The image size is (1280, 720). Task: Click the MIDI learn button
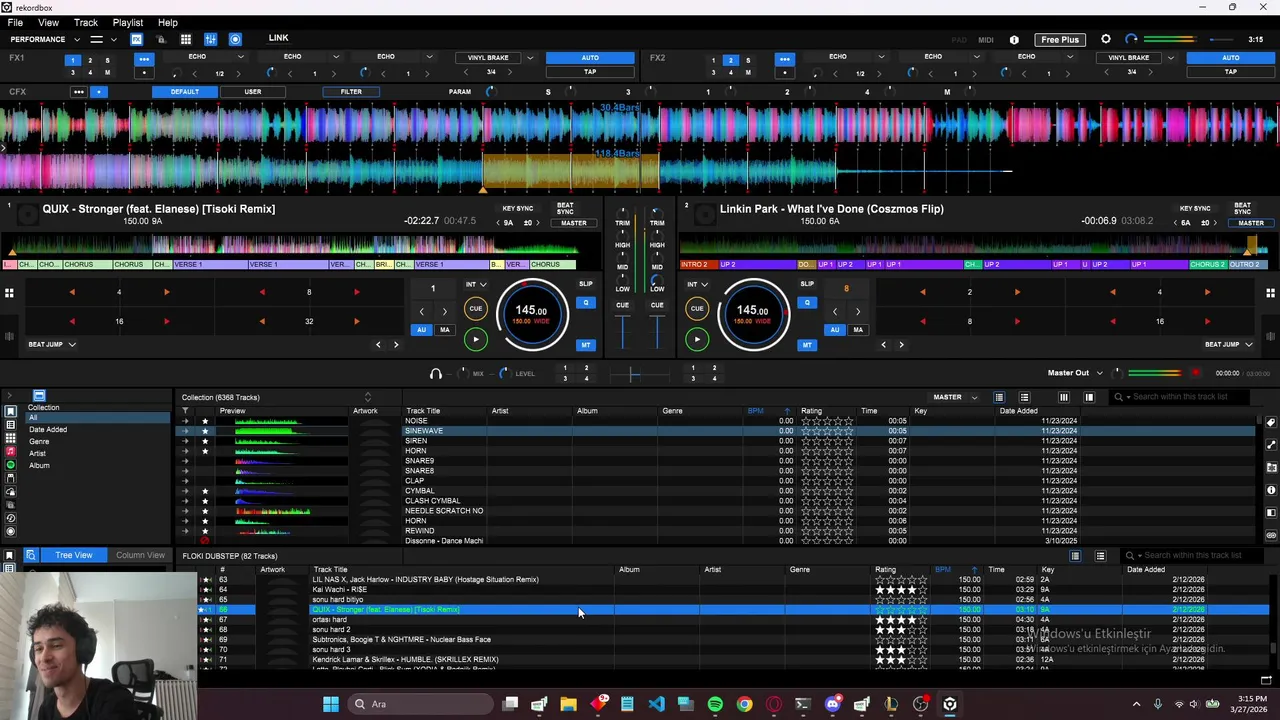(986, 40)
